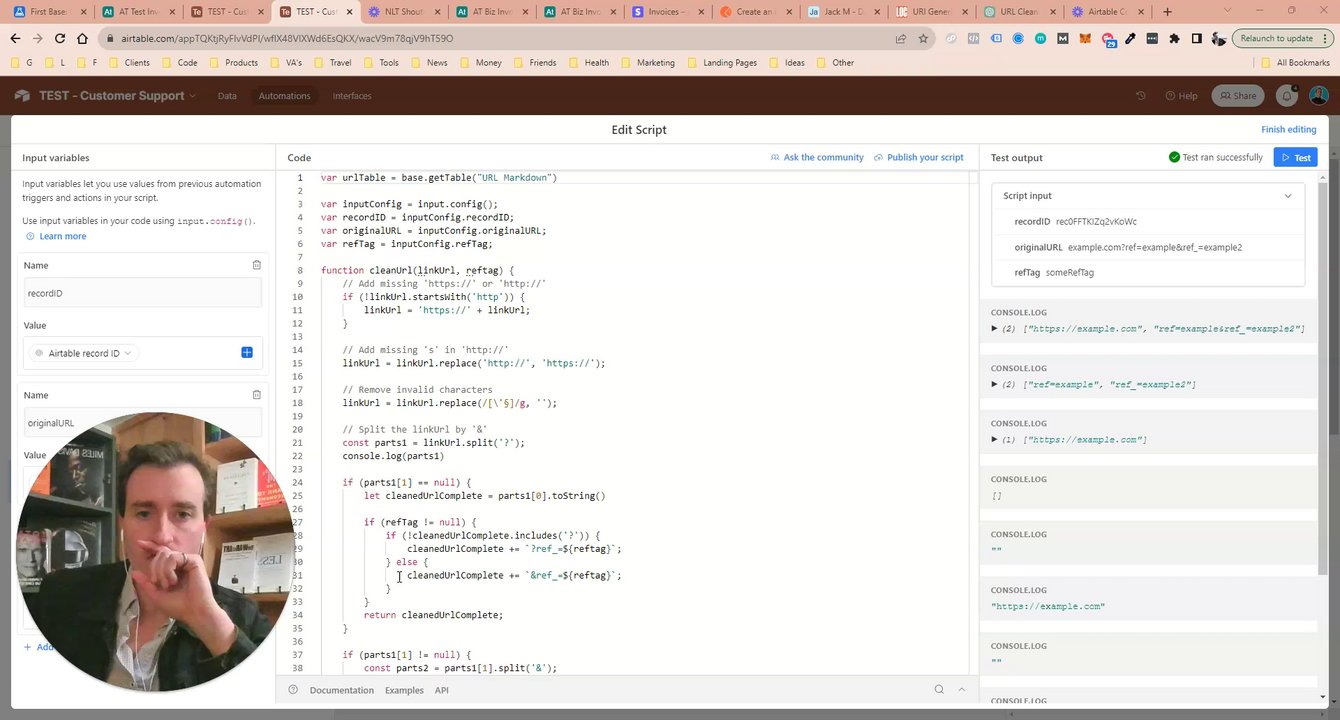The height and width of the screenshot is (720, 1340).
Task: Click code line 1 with base.getTable
Action: 439,178
